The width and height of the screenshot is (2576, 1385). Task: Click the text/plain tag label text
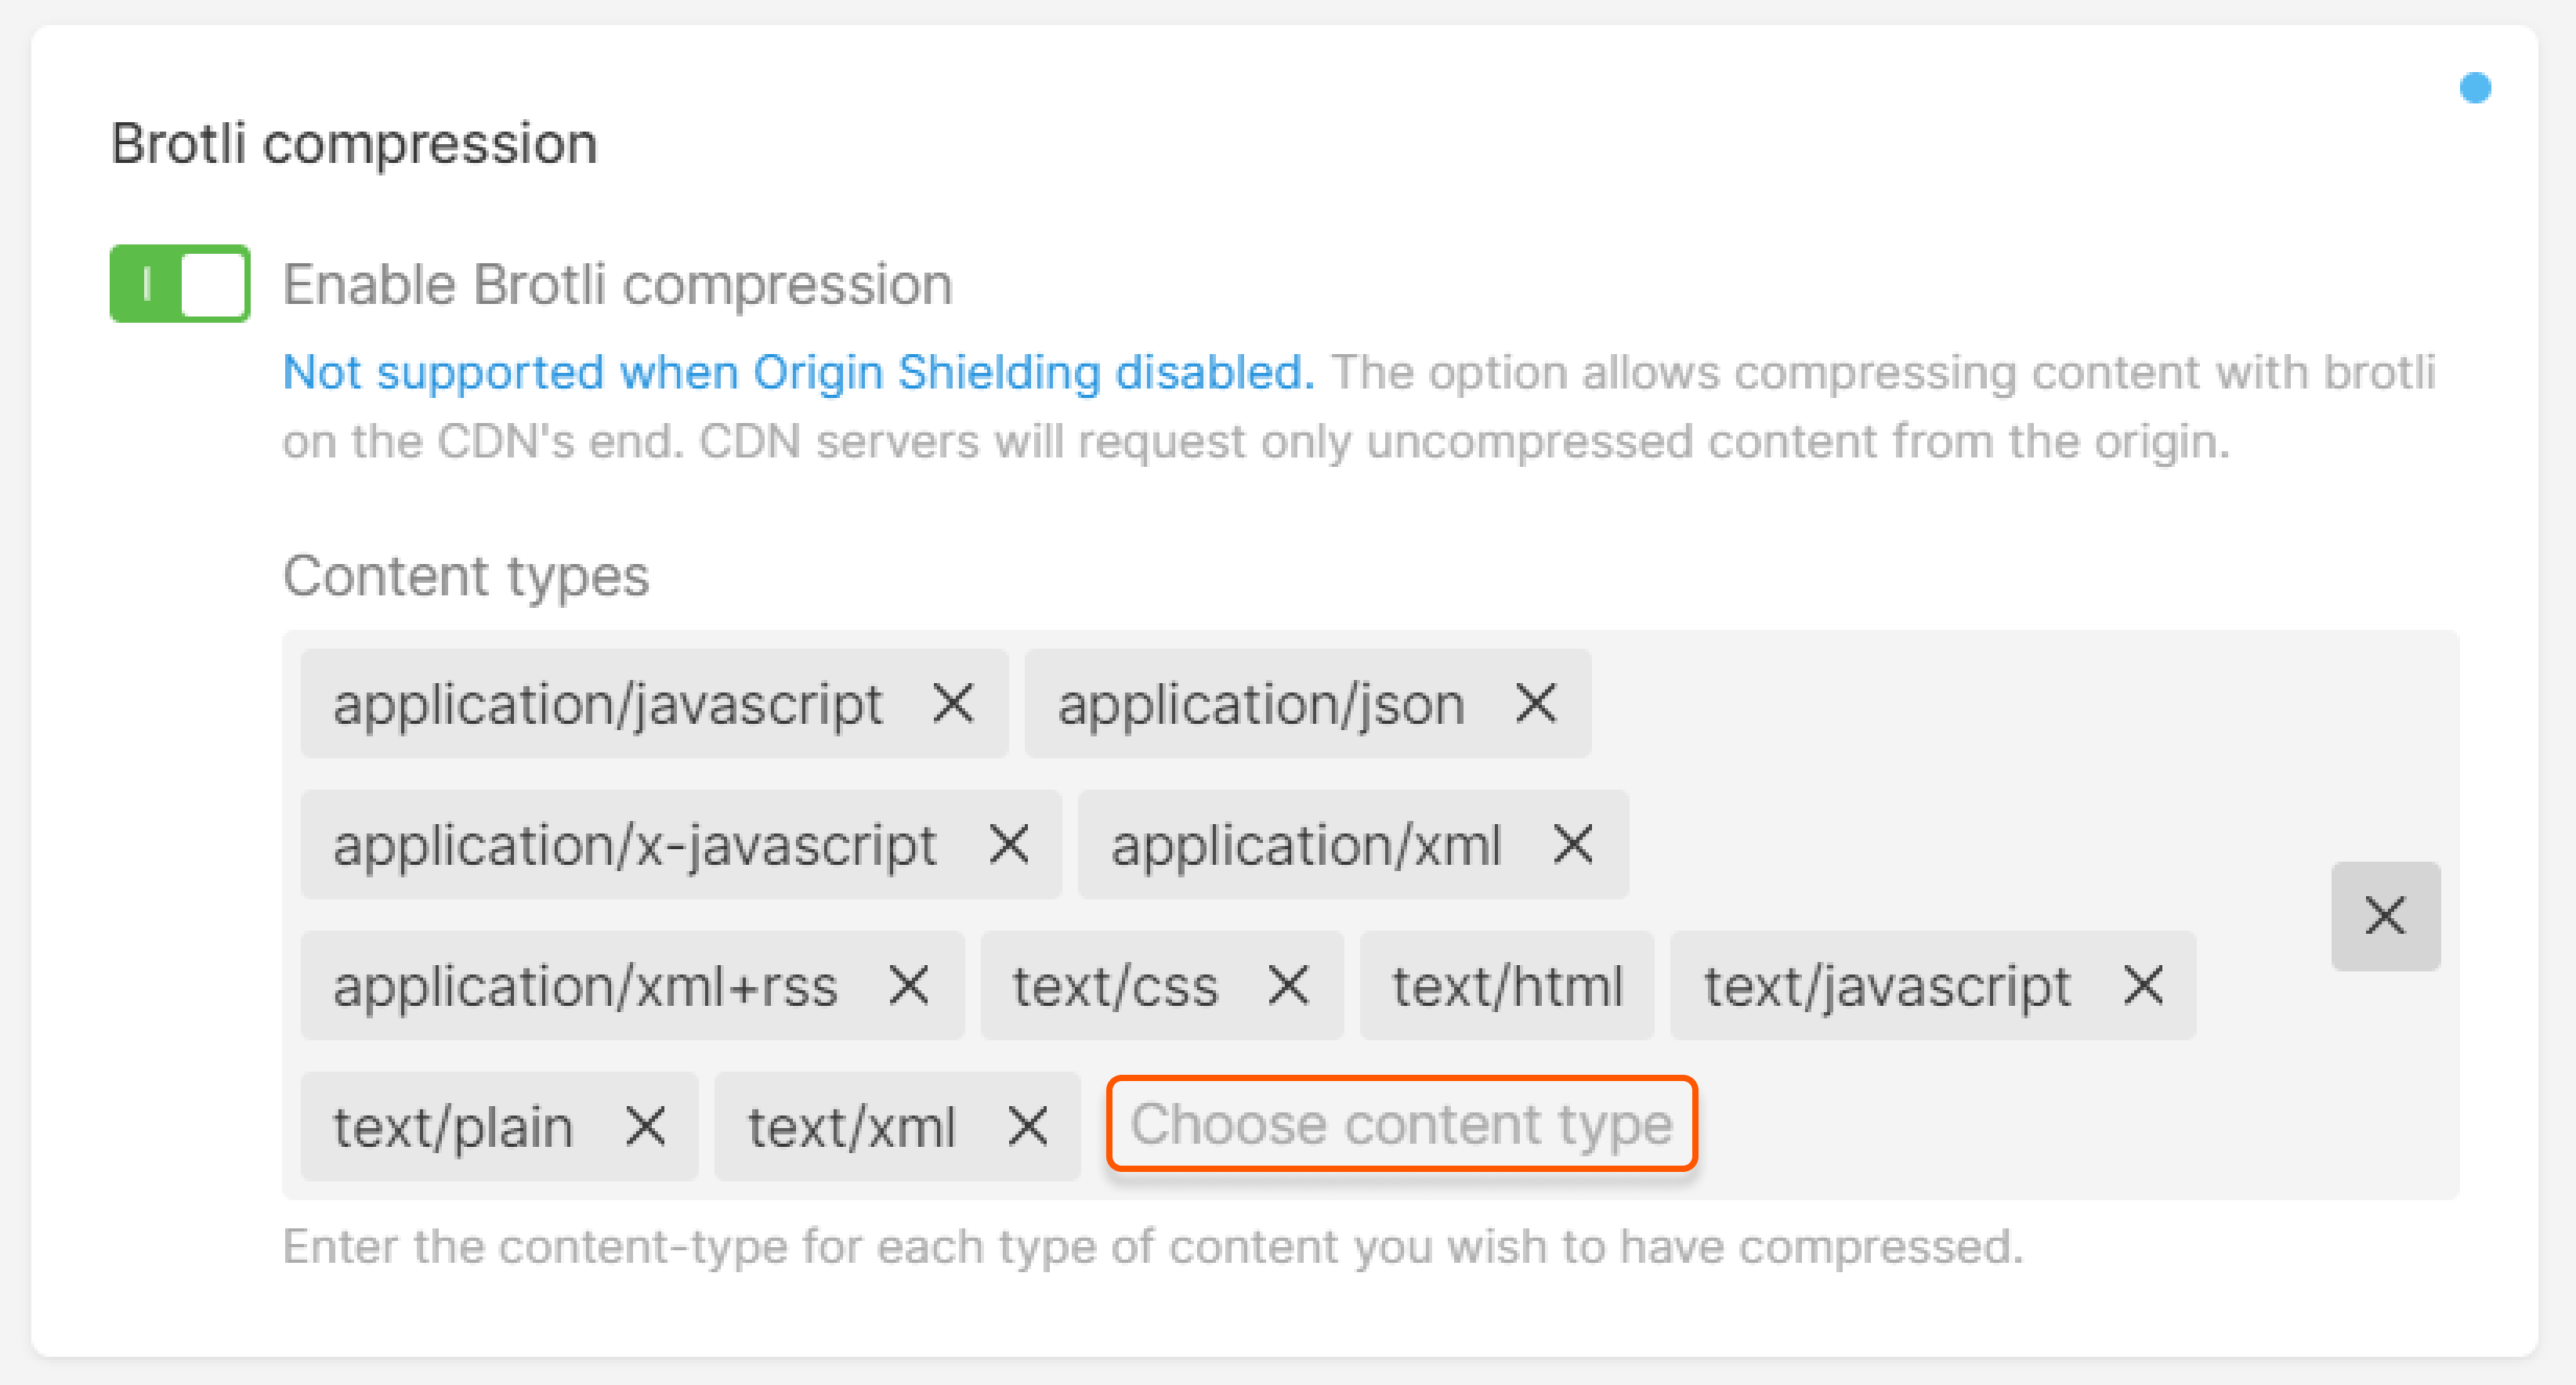[x=453, y=1128]
